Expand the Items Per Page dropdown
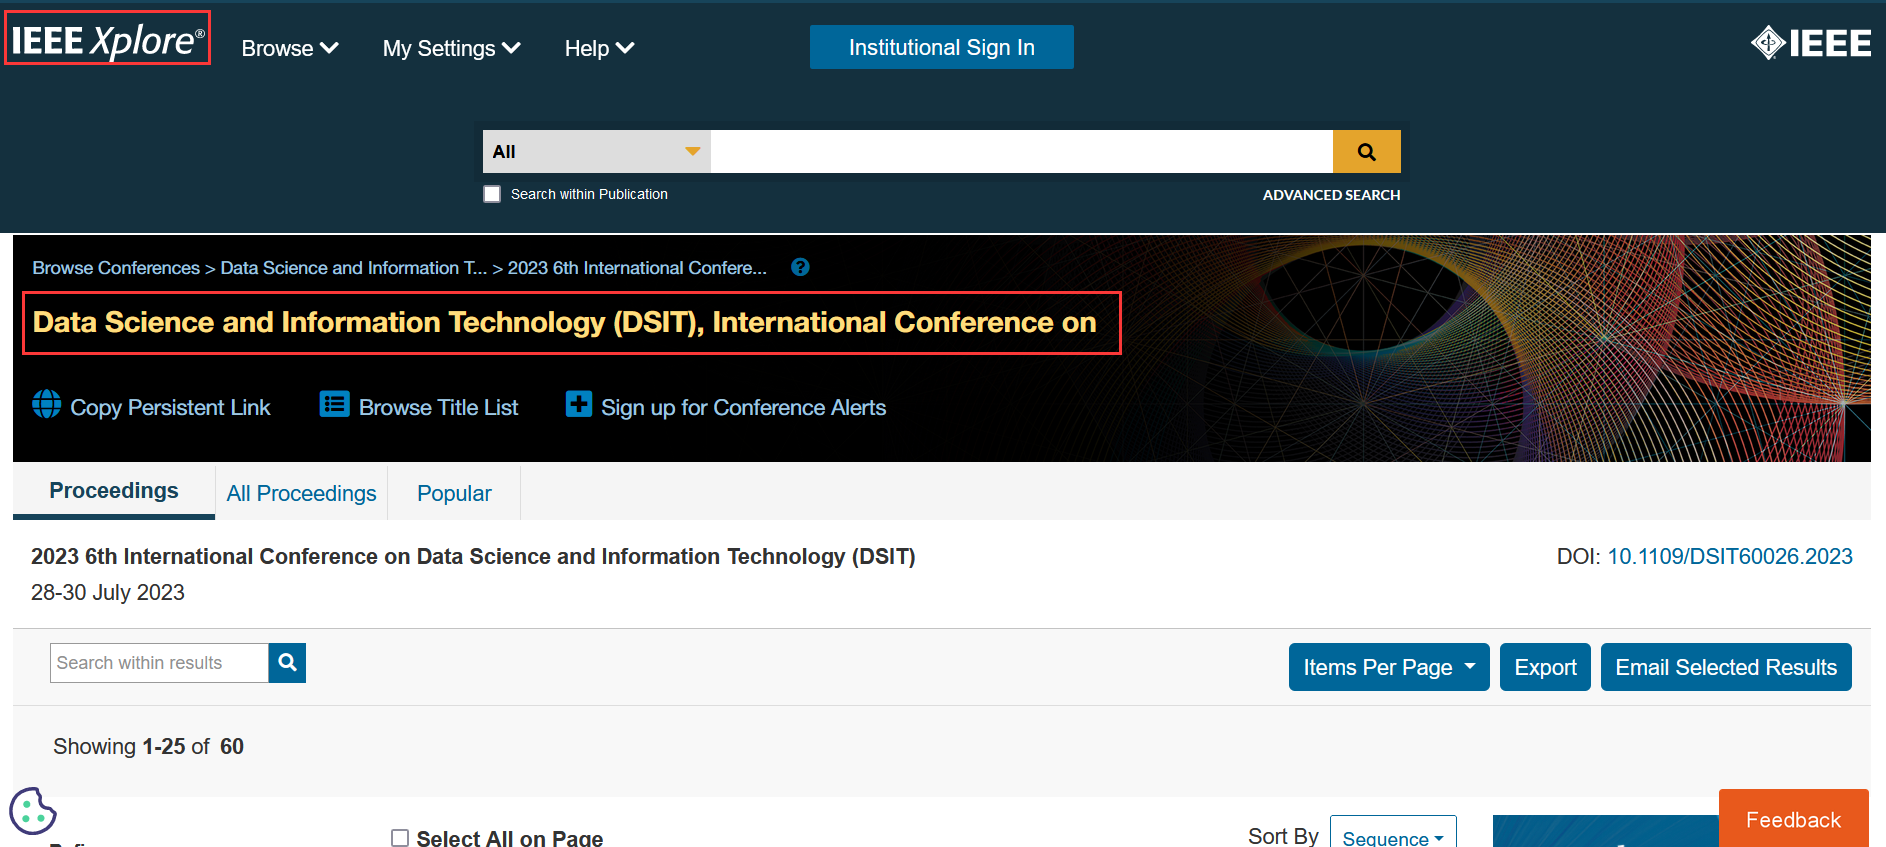 click(1388, 667)
